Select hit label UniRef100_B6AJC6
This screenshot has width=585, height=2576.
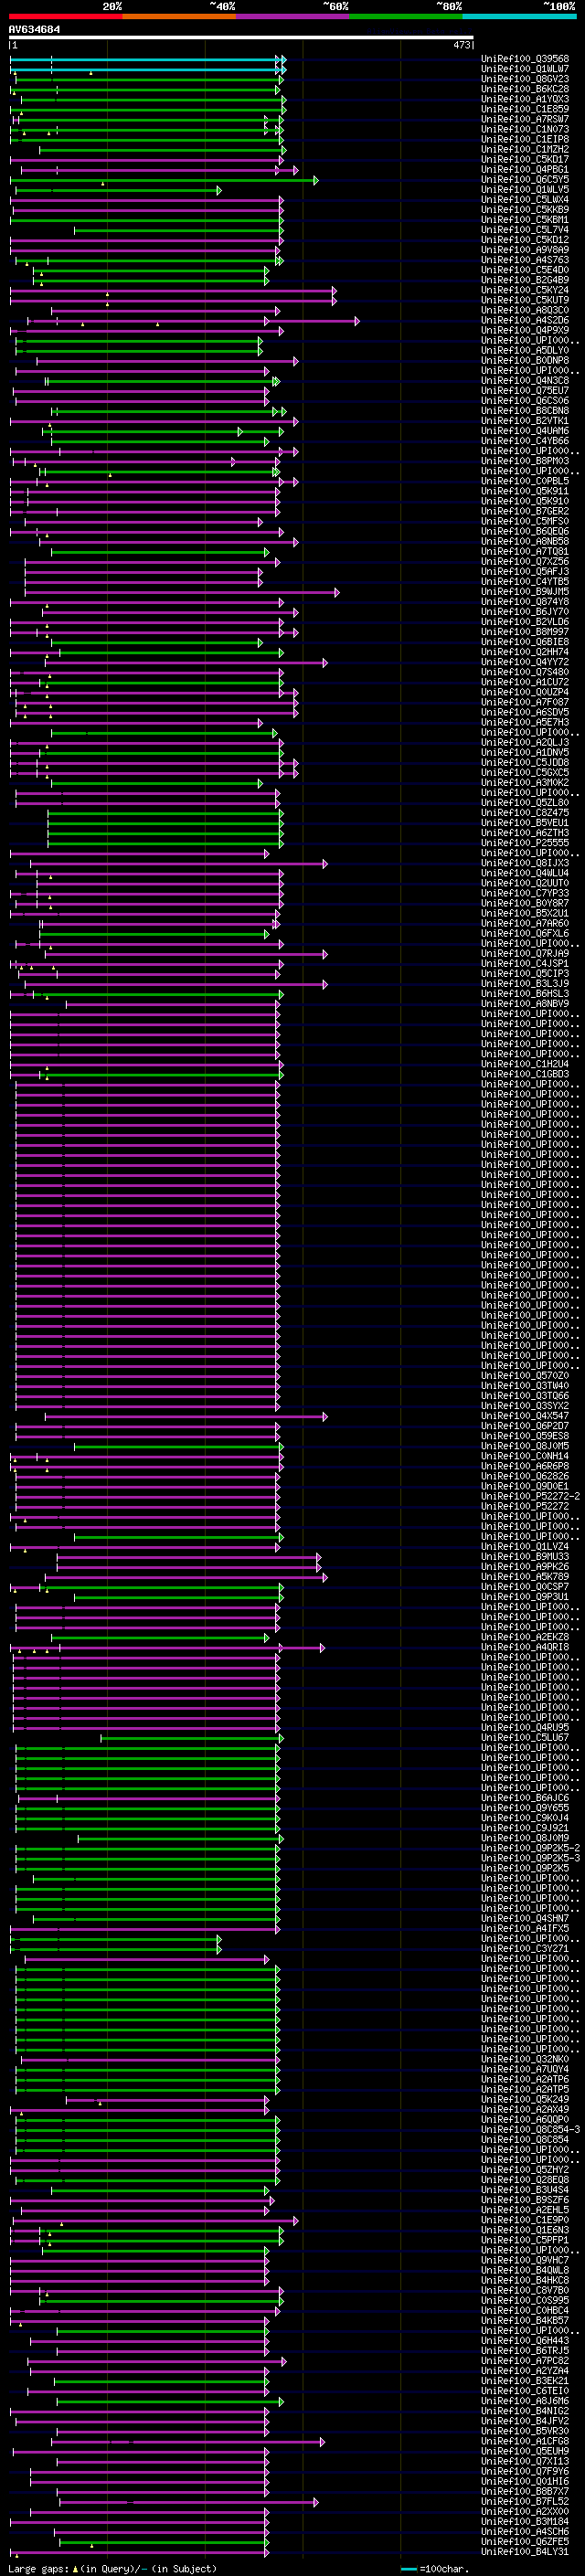tap(525, 1798)
